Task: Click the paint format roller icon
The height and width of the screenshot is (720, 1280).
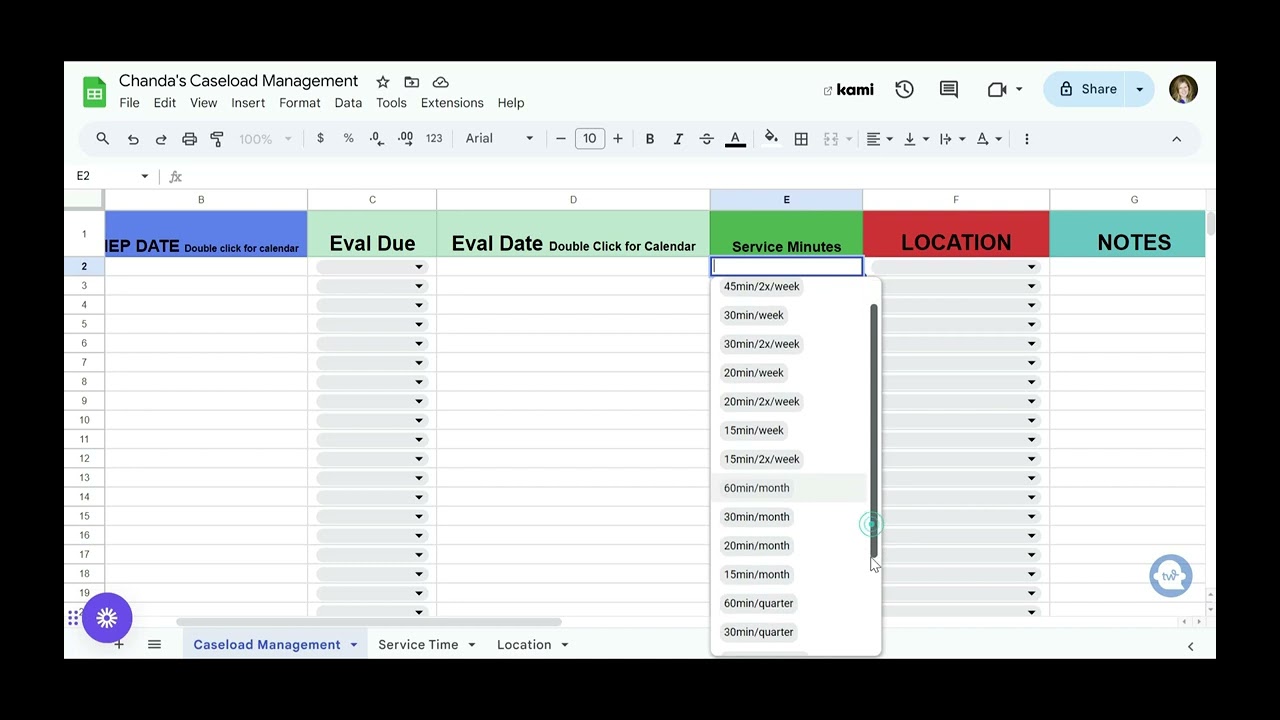Action: (217, 139)
